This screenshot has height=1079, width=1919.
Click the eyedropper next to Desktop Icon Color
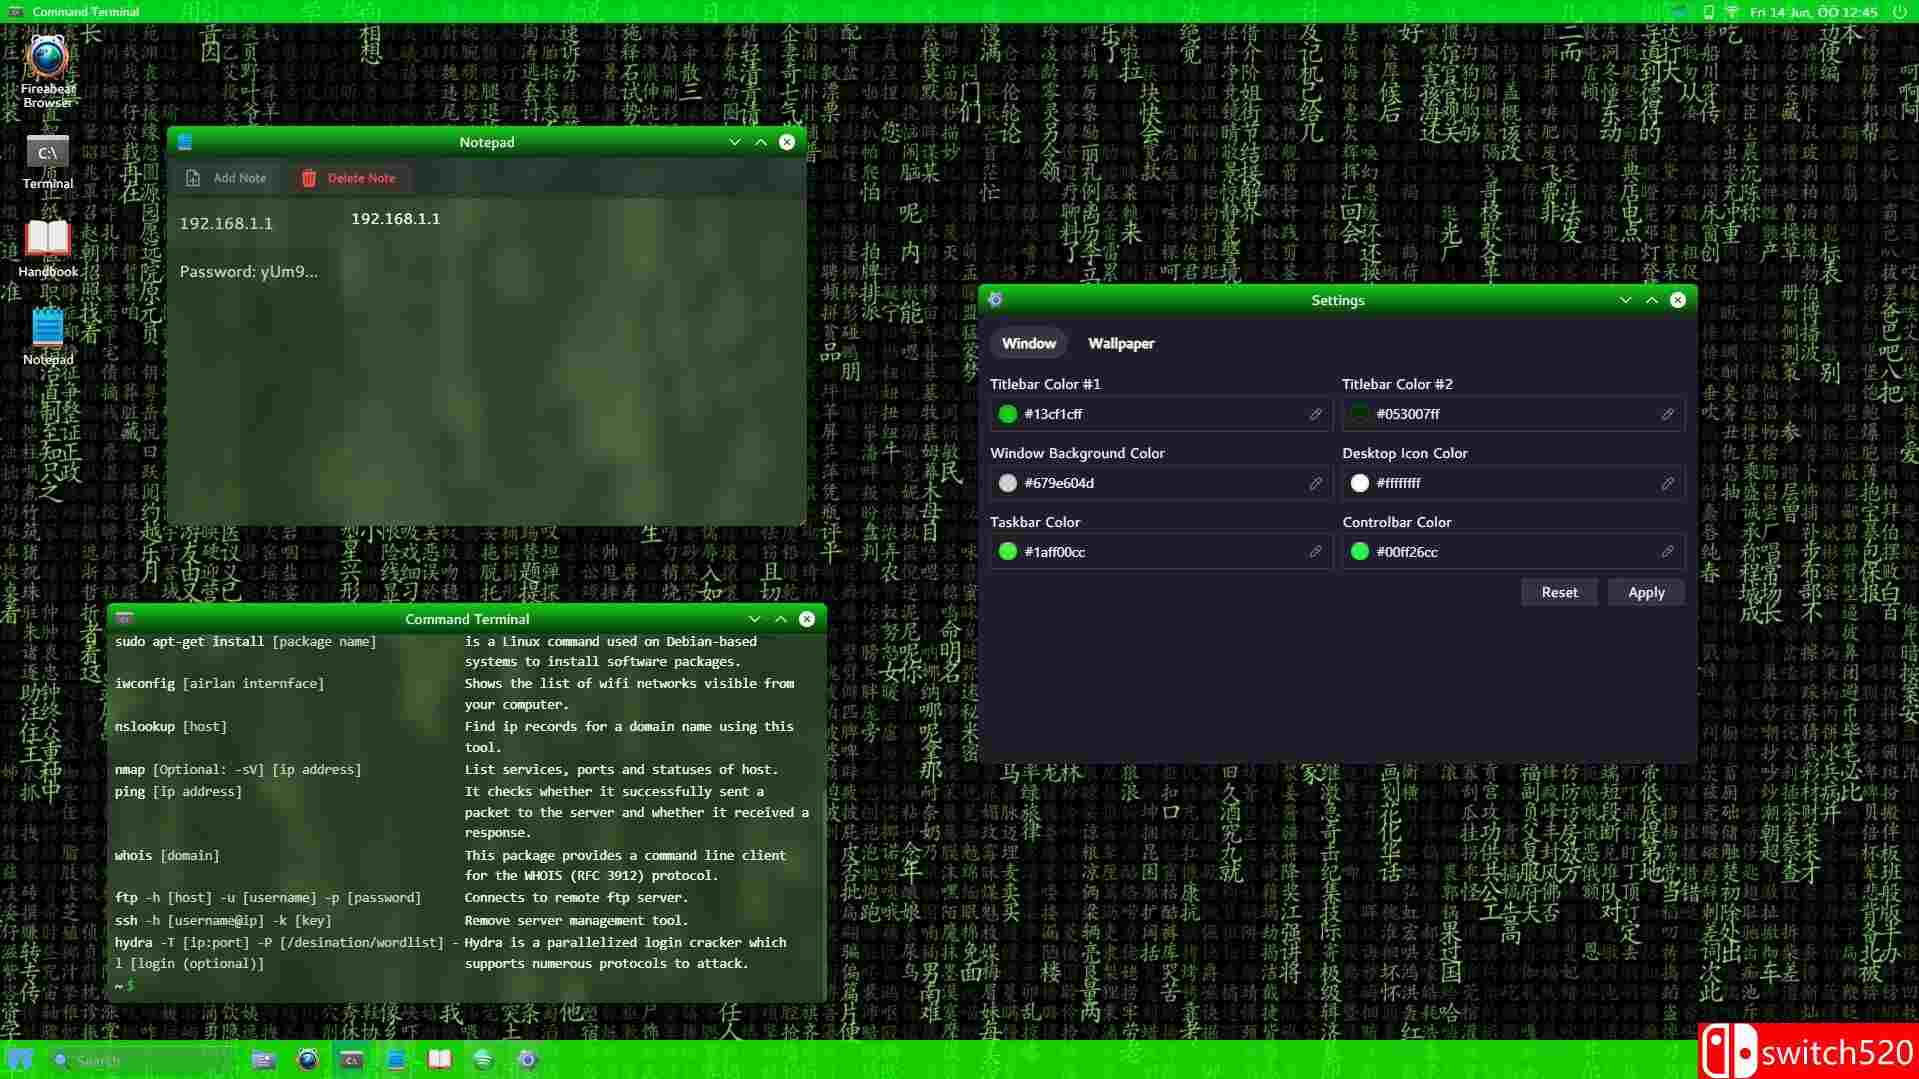[x=1667, y=483]
